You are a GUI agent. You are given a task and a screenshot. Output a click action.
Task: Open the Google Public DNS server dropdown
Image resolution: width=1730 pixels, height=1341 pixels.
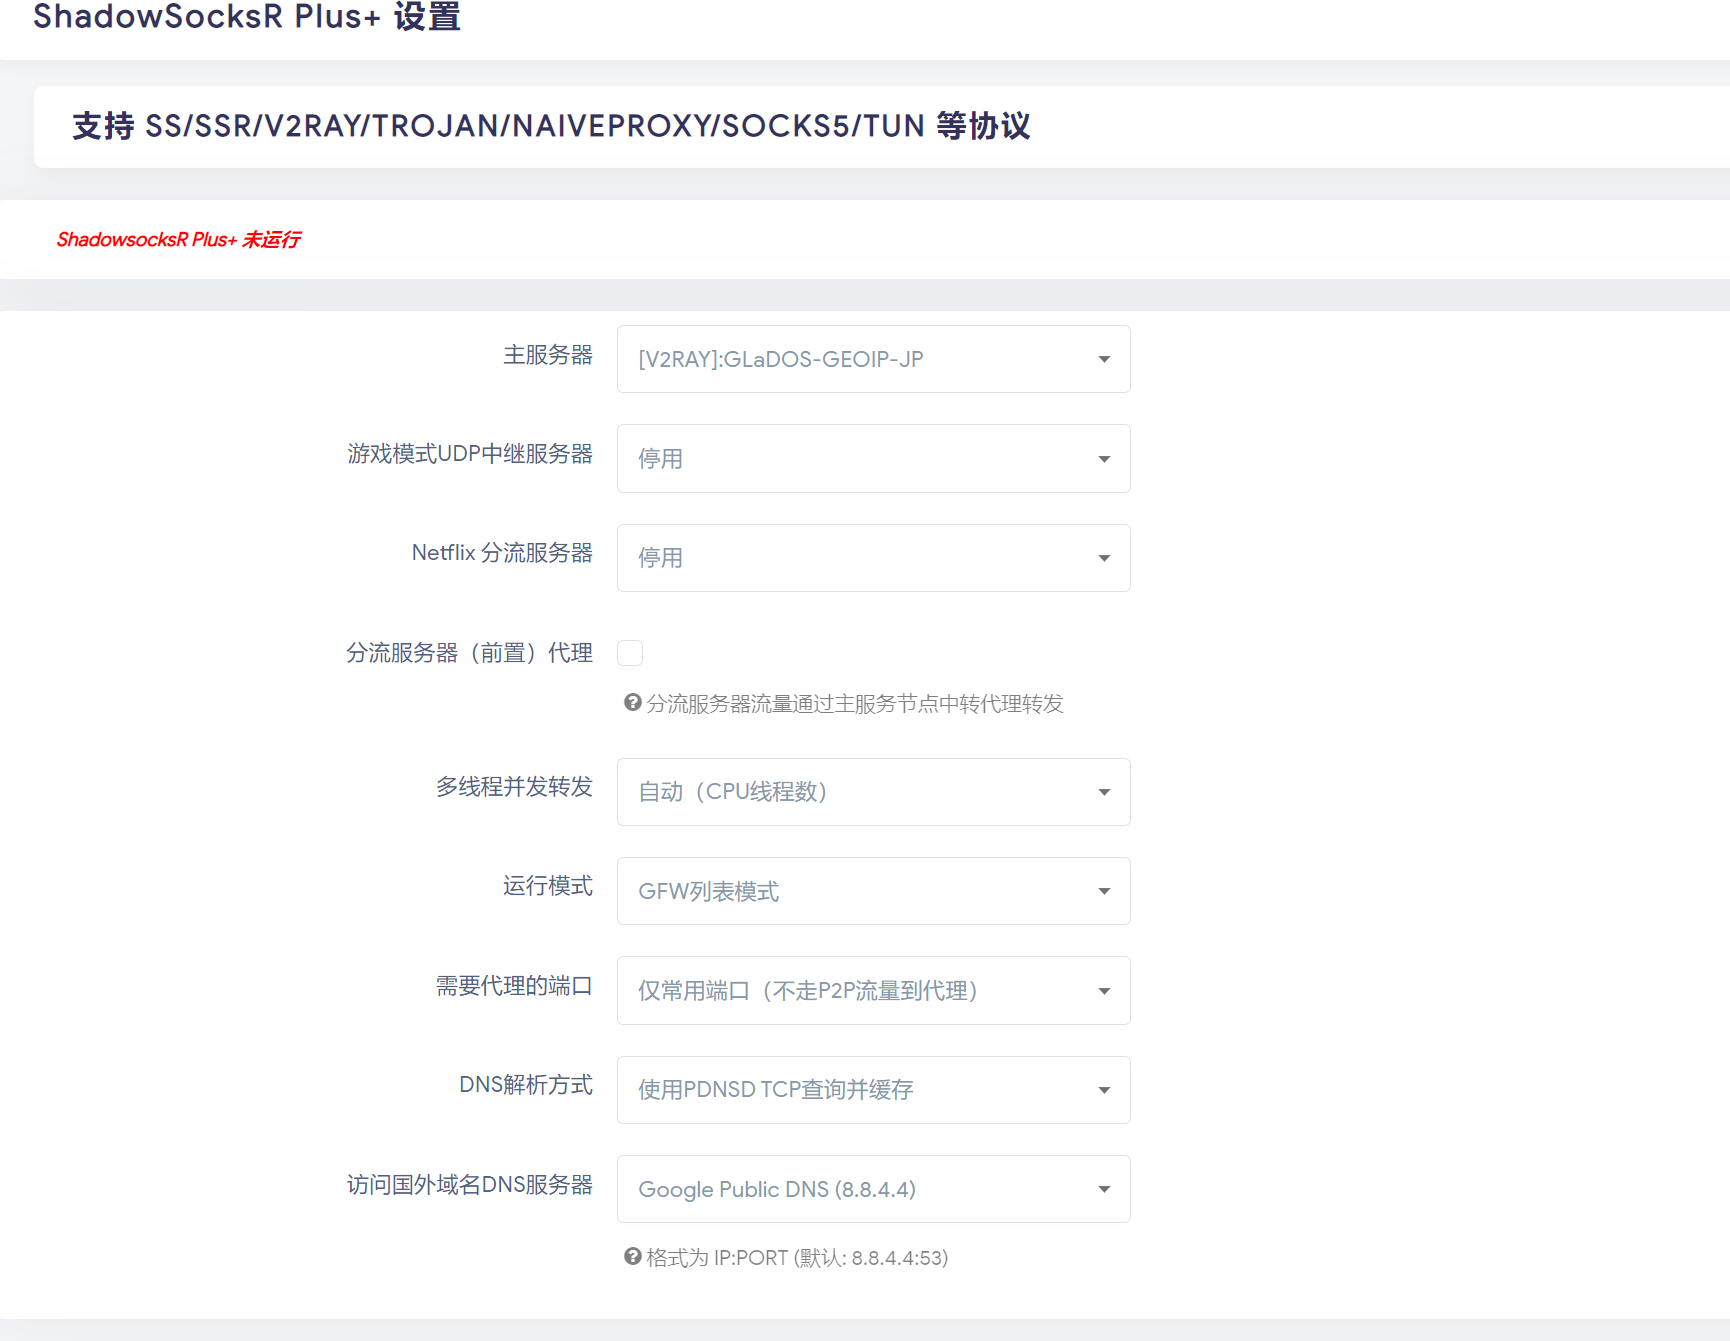click(873, 1188)
